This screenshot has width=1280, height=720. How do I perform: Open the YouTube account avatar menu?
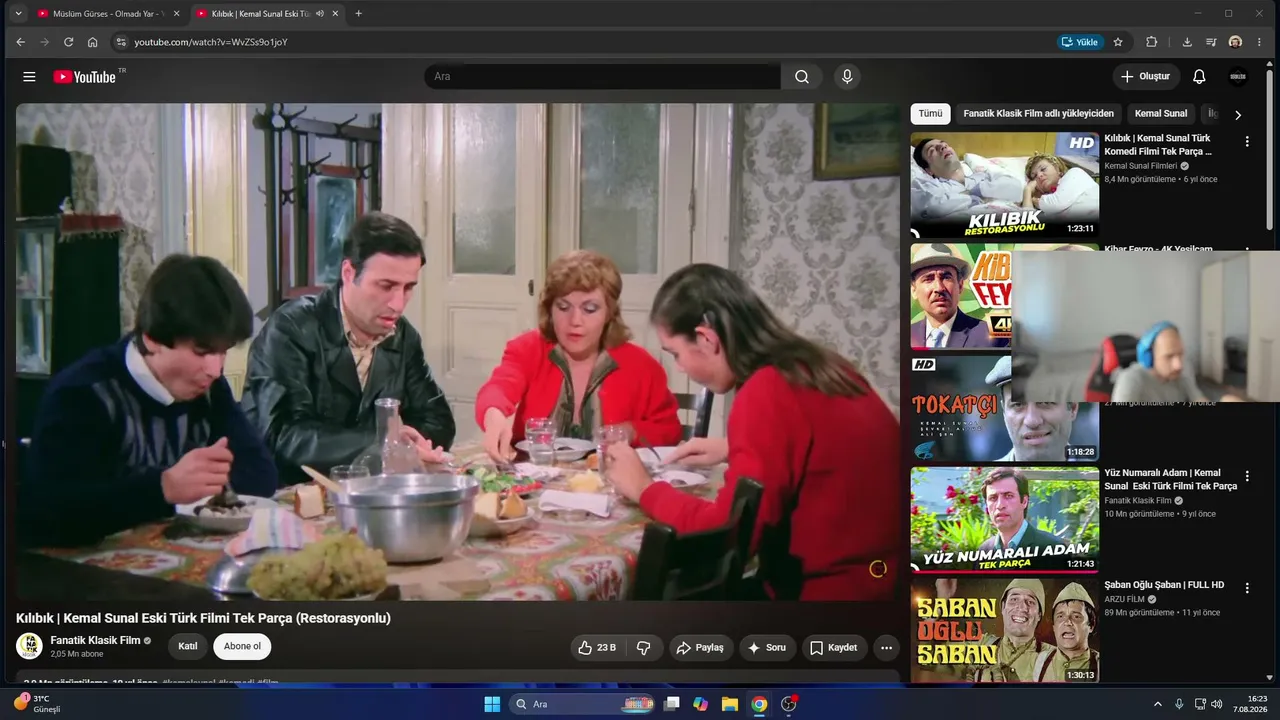[x=1238, y=77]
